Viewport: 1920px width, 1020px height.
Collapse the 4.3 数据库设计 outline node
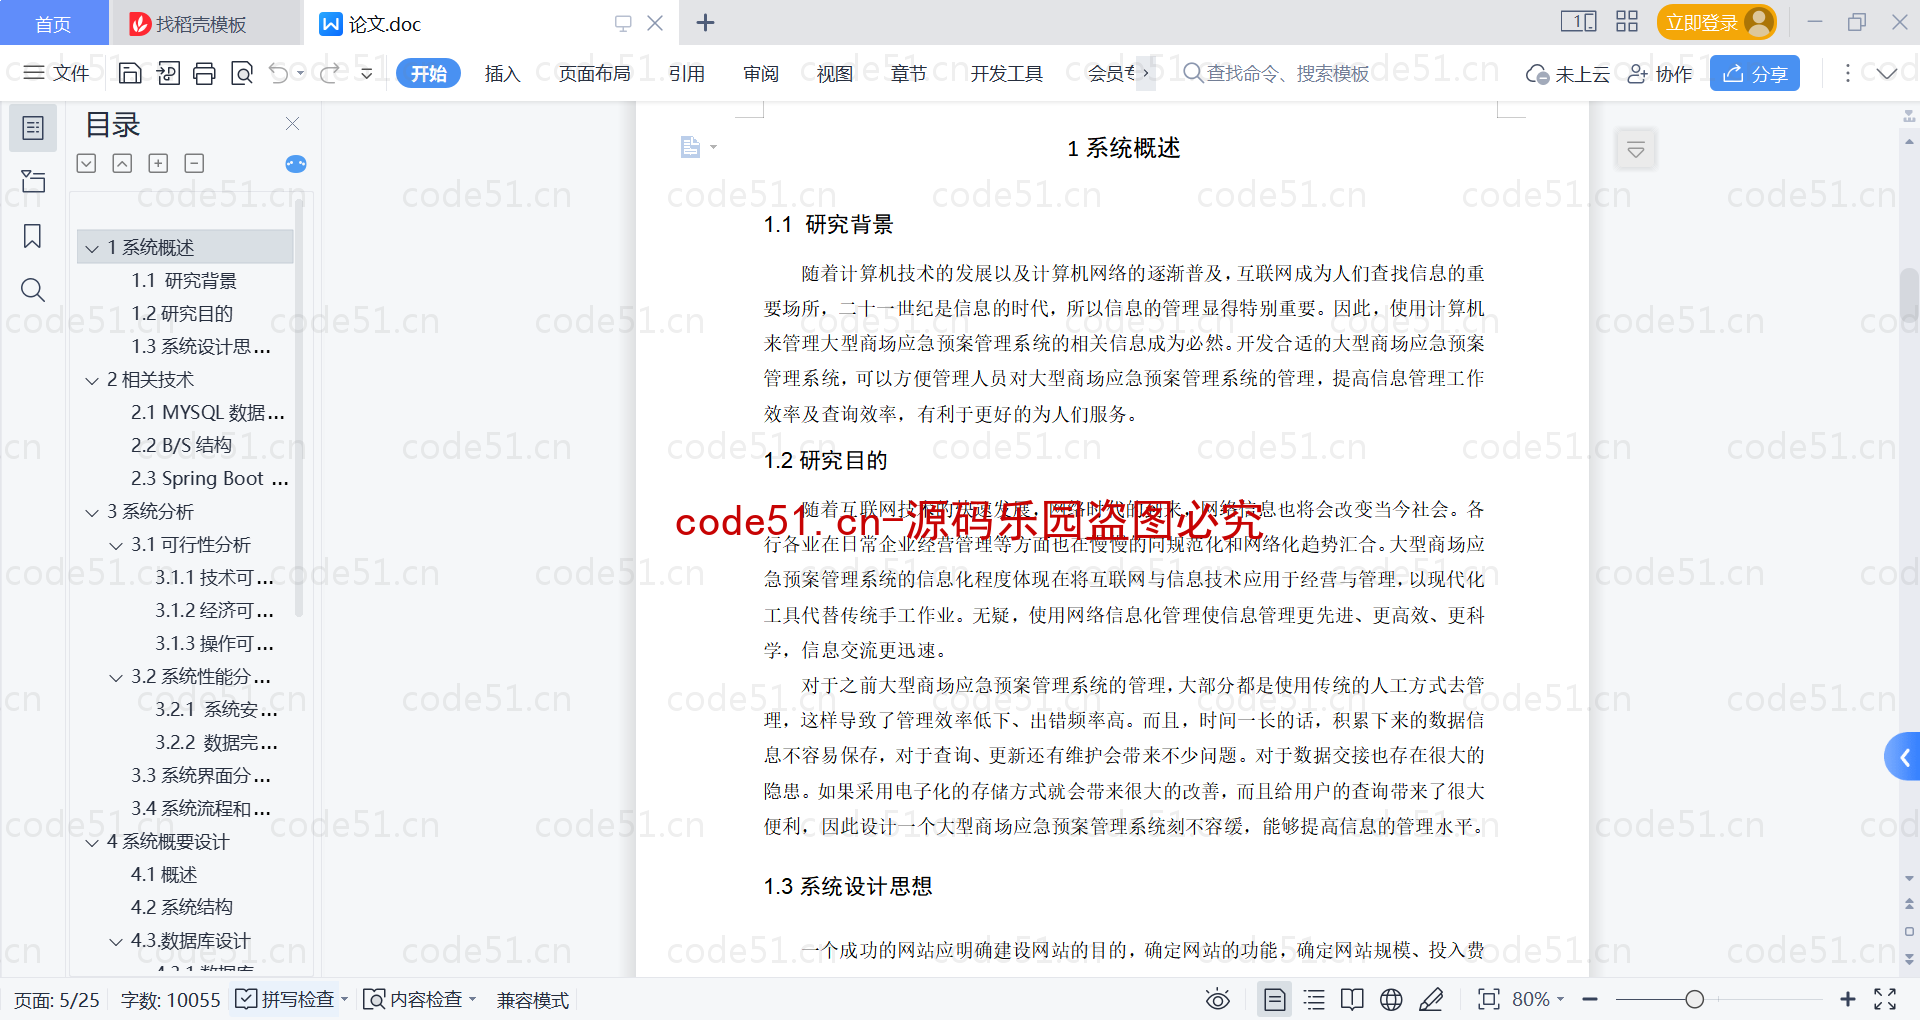[116, 942]
